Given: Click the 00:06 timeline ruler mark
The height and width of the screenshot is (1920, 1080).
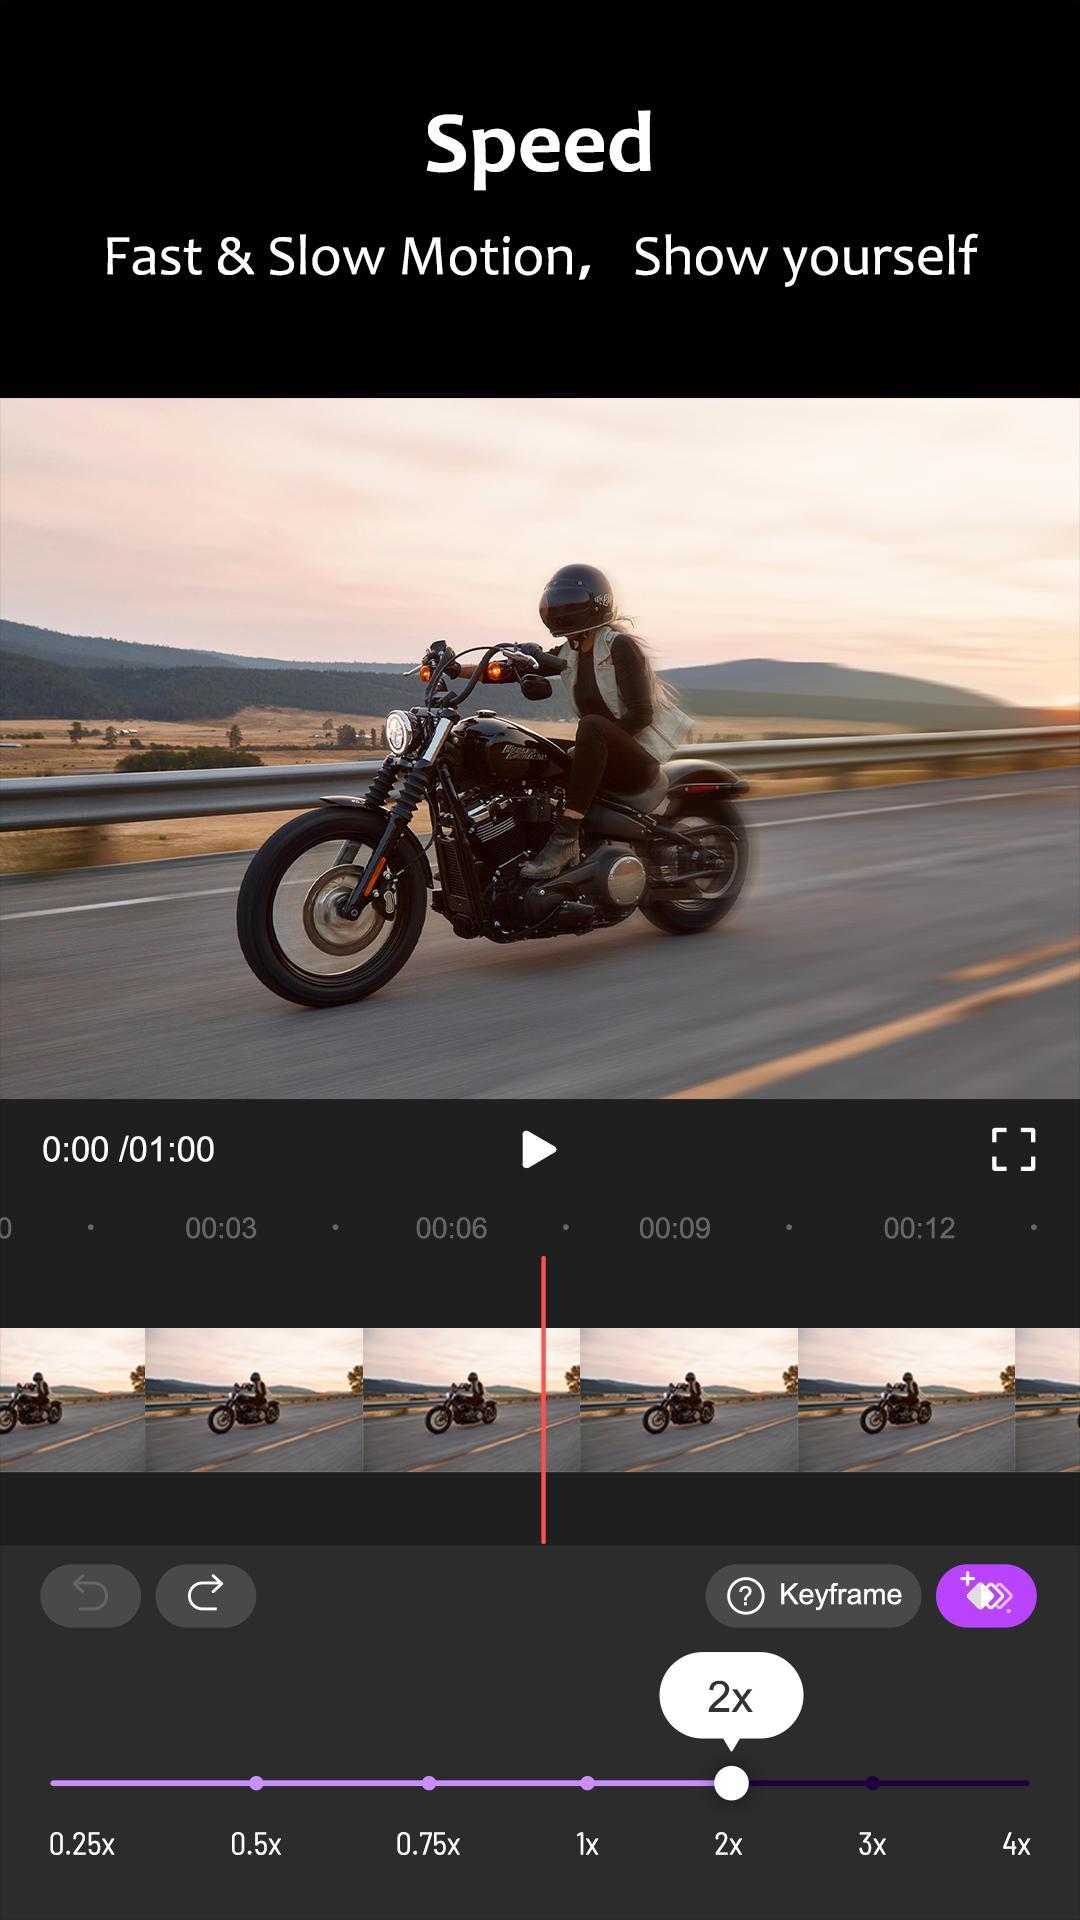Looking at the screenshot, I should [451, 1228].
